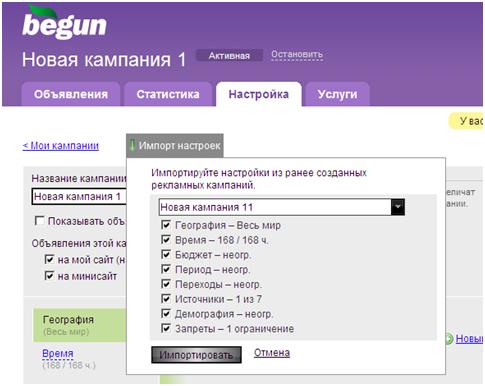
Task: Toggle Запреты – 1 ограничение checkbox
Action: (x=166, y=328)
